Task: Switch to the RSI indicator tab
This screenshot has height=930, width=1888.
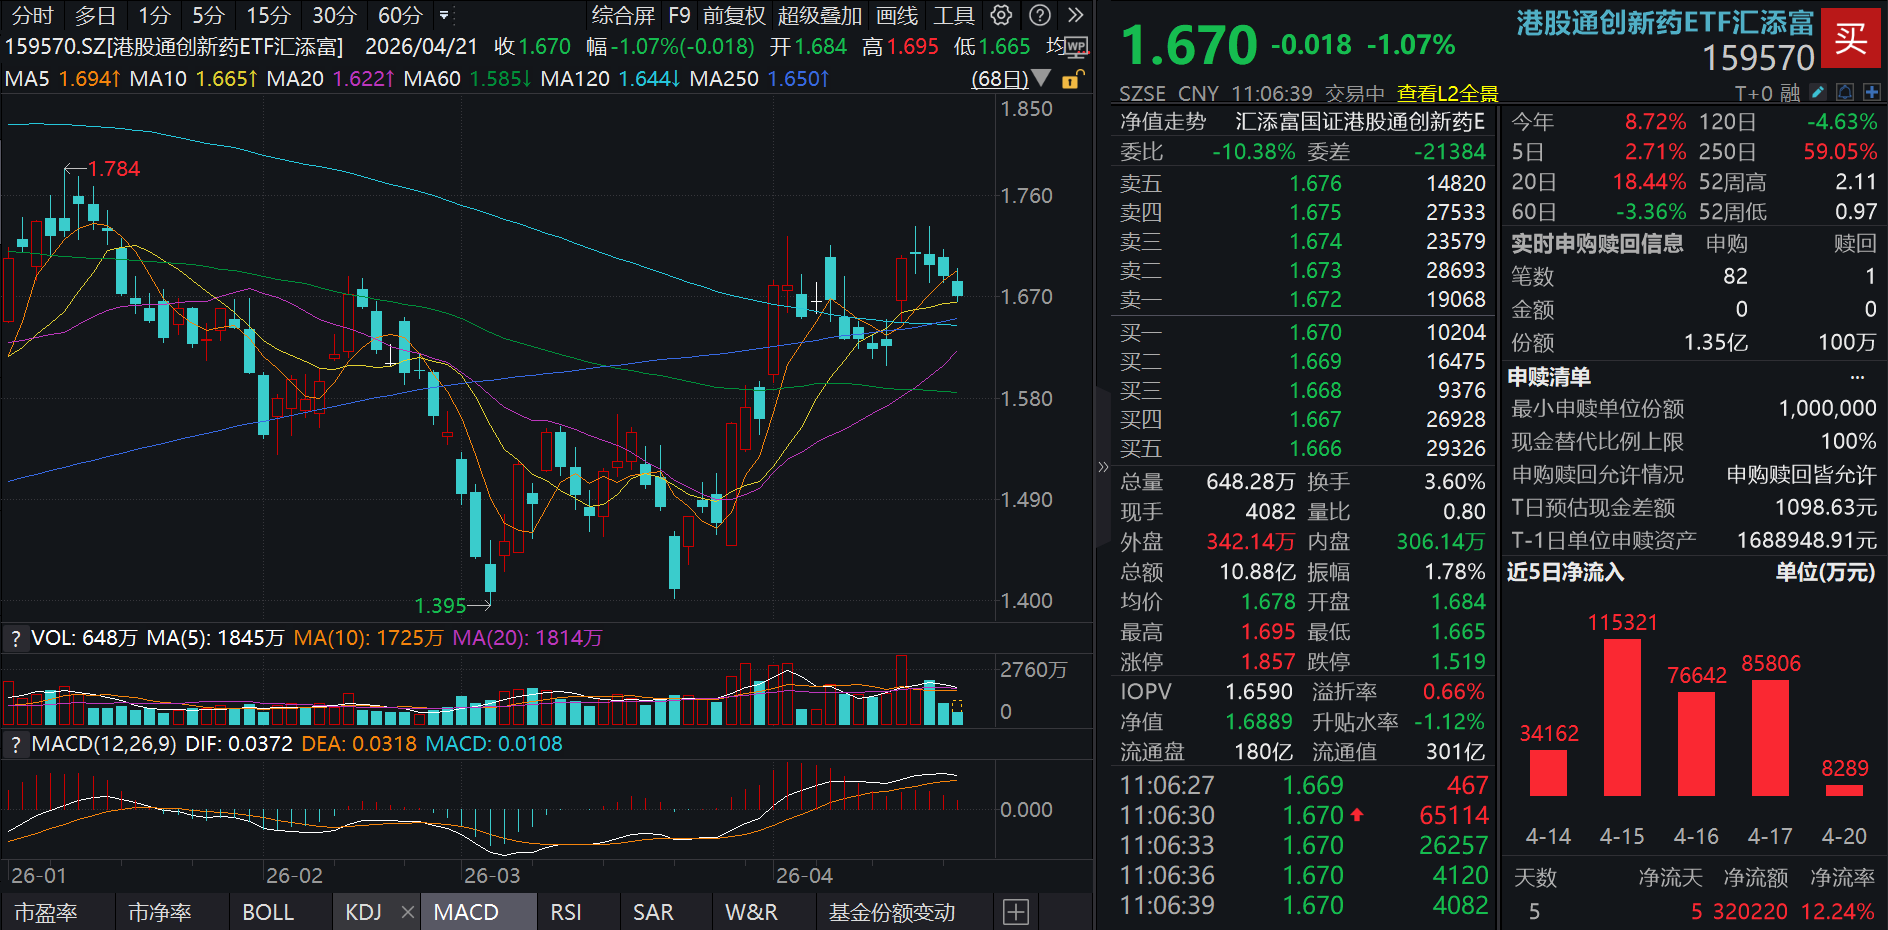Action: pos(565,912)
